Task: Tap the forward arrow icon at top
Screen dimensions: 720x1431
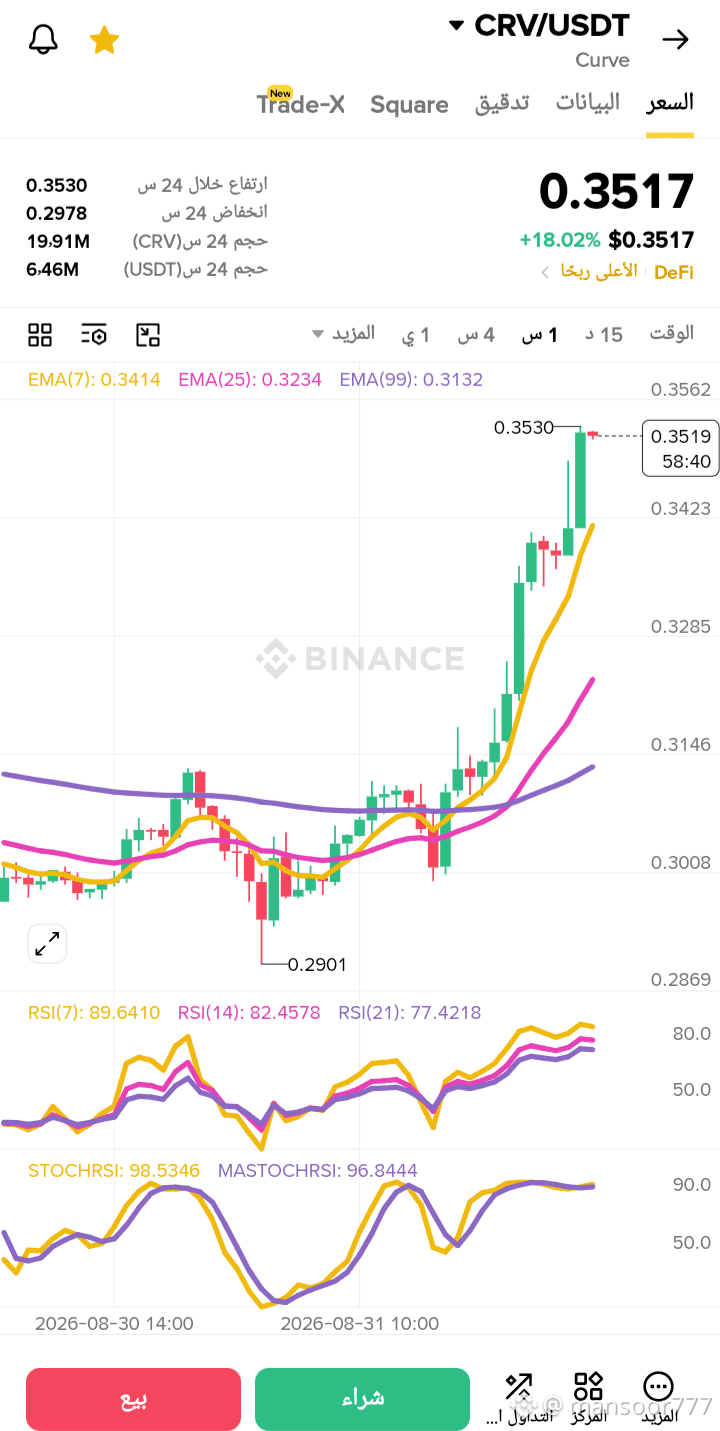Action: point(676,40)
